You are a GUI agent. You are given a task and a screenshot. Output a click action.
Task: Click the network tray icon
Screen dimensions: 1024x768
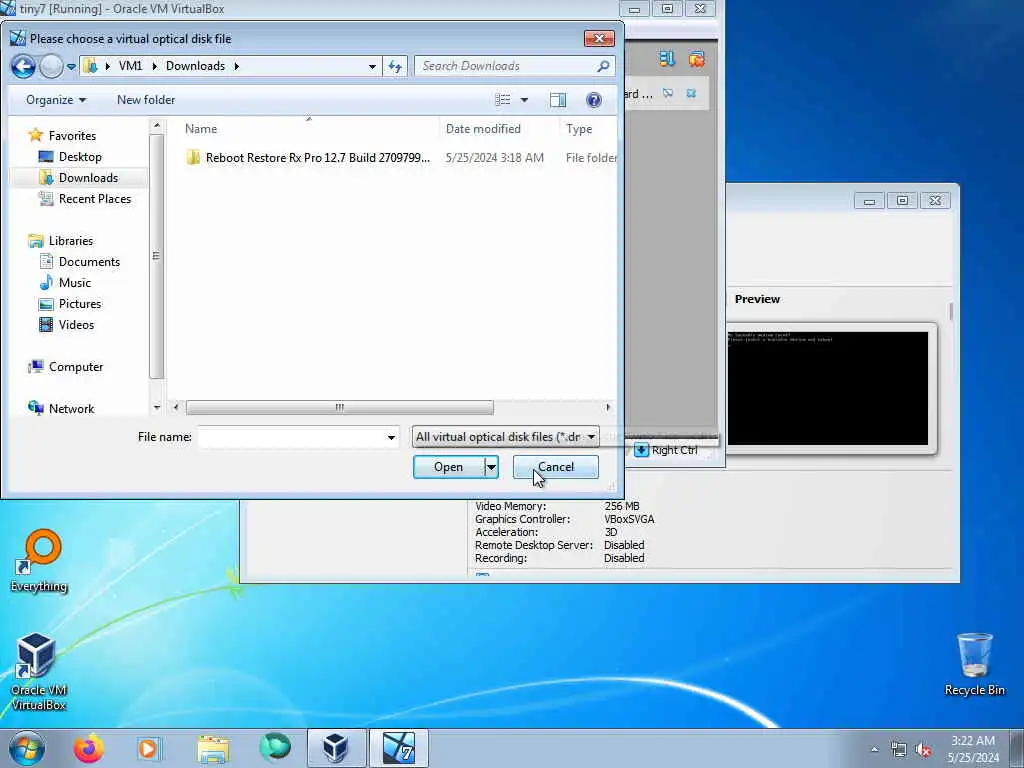pyautogui.click(x=899, y=749)
